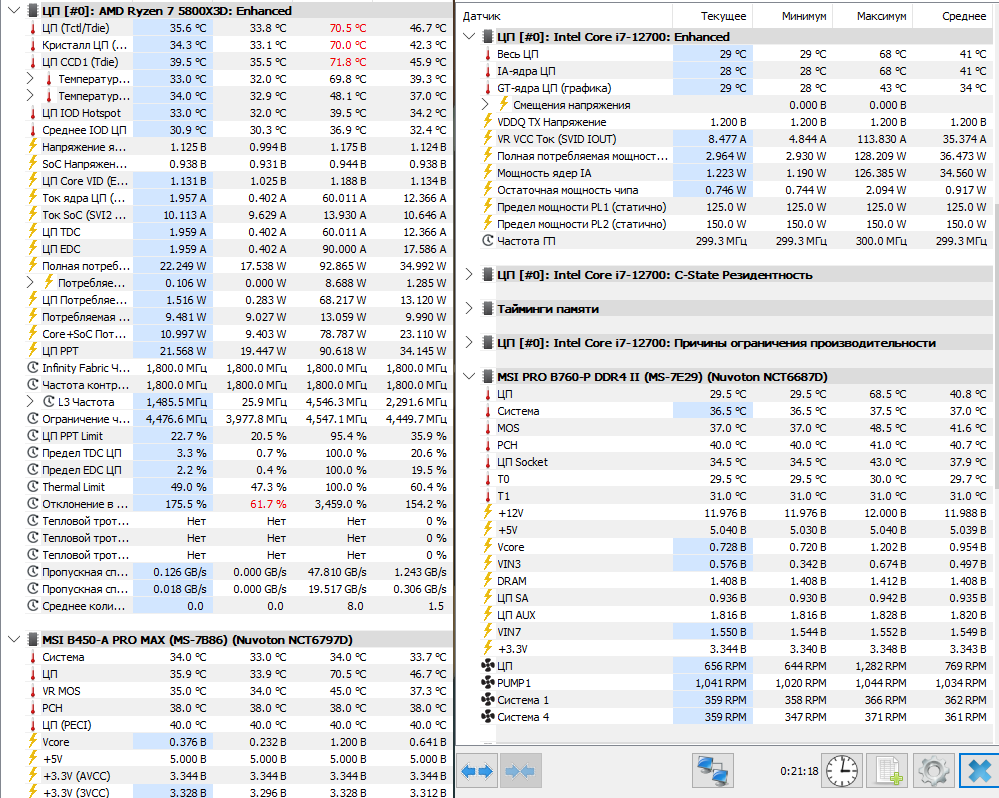Click the shrink layout arrows button
Image resolution: width=999 pixels, height=798 pixels.
point(520,771)
